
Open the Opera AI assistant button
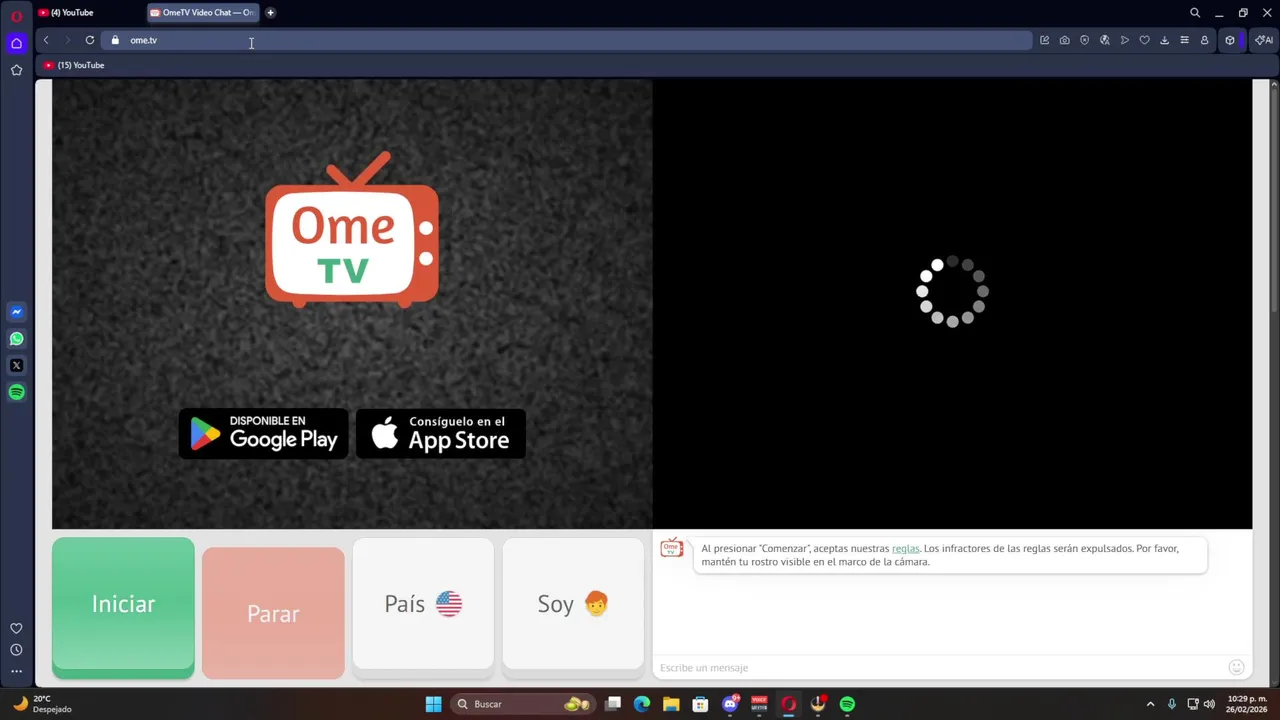tap(1264, 40)
